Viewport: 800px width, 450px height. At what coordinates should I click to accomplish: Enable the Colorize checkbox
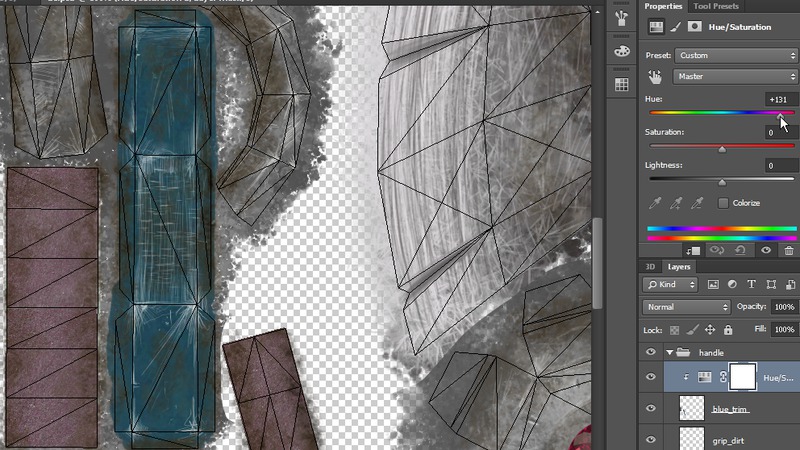click(723, 203)
